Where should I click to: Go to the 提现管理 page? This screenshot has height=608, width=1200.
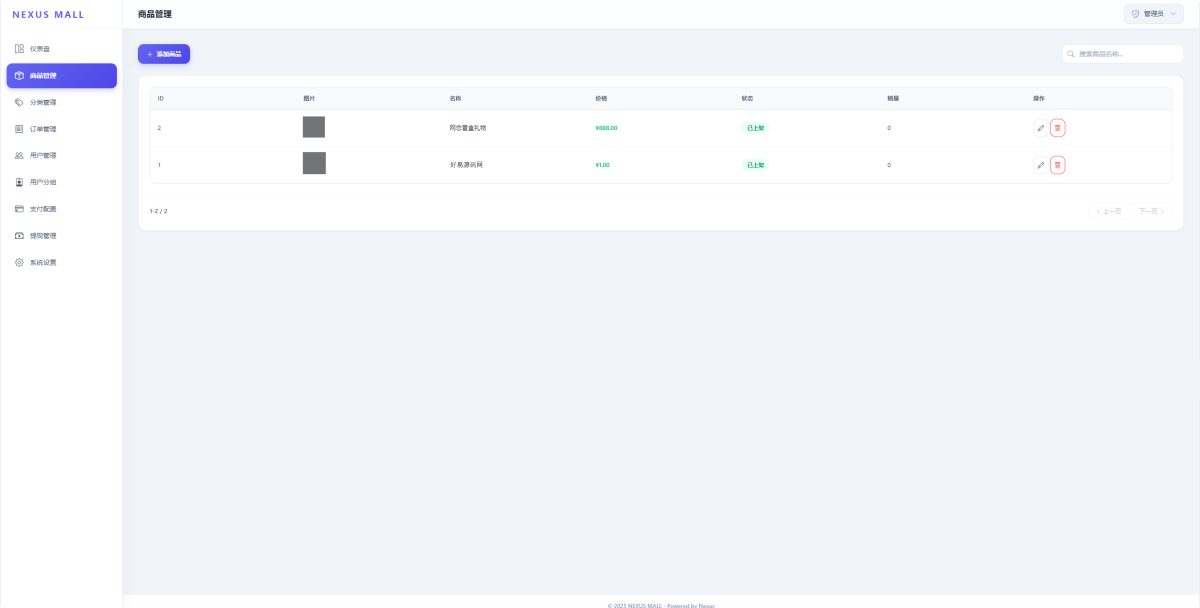click(61, 236)
